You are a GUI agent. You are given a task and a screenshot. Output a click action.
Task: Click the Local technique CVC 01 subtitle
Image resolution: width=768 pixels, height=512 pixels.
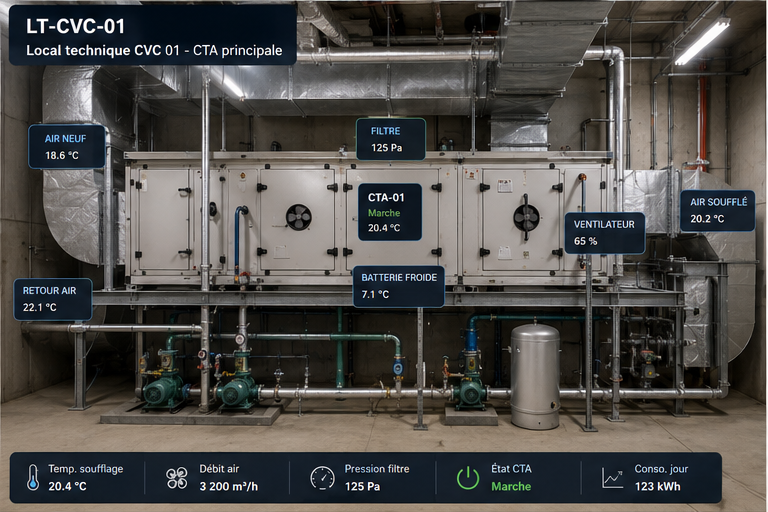pyautogui.click(x=154, y=50)
